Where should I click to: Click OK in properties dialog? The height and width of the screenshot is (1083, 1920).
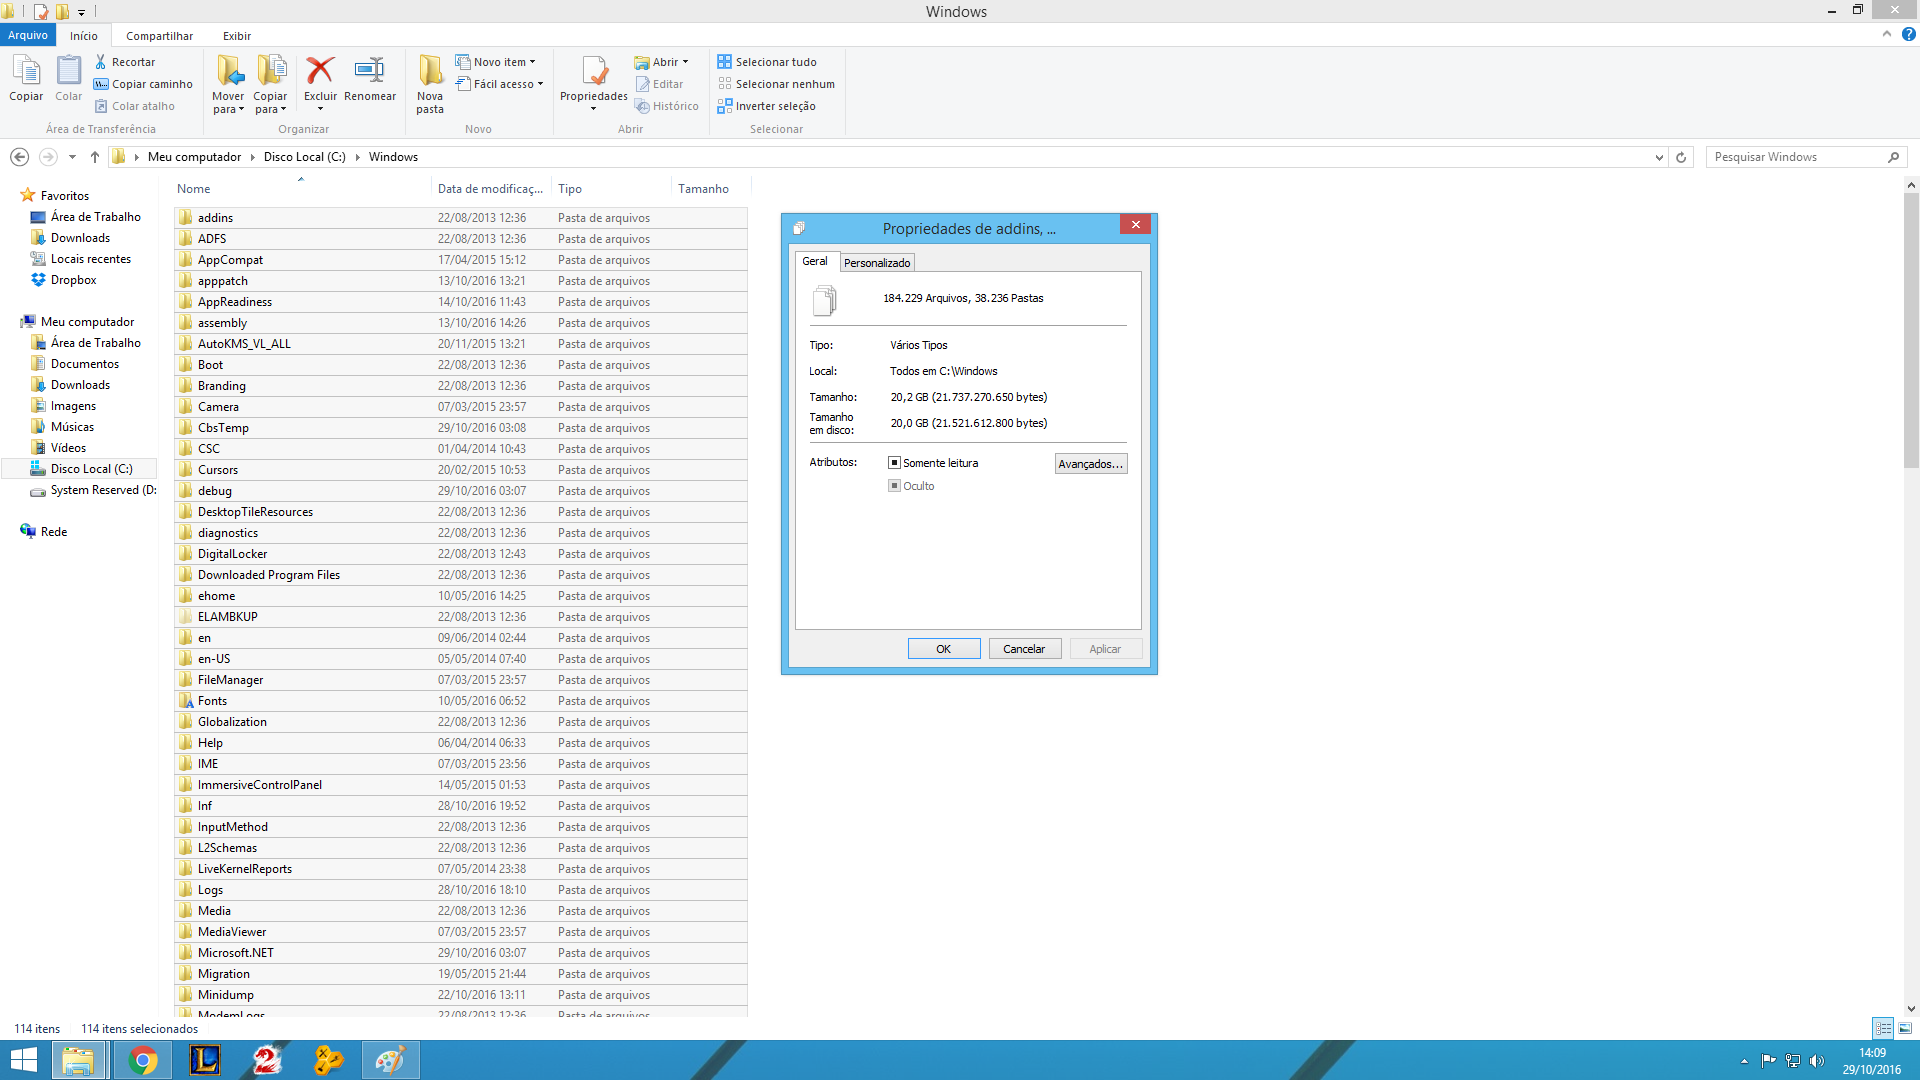click(944, 649)
